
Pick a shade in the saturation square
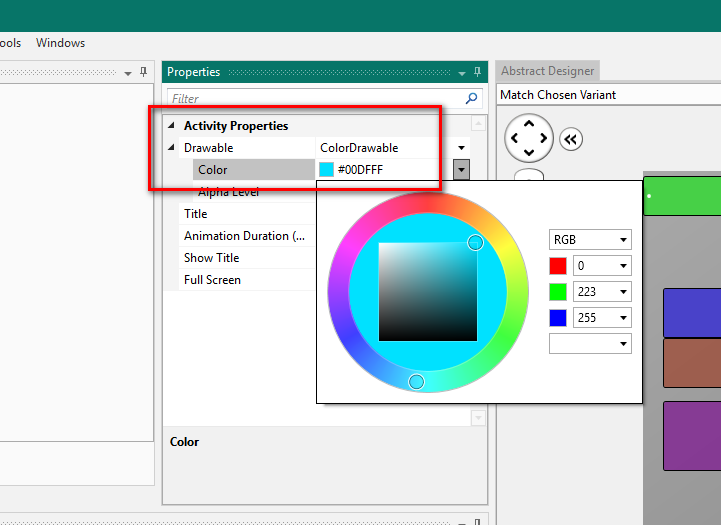coord(428,292)
